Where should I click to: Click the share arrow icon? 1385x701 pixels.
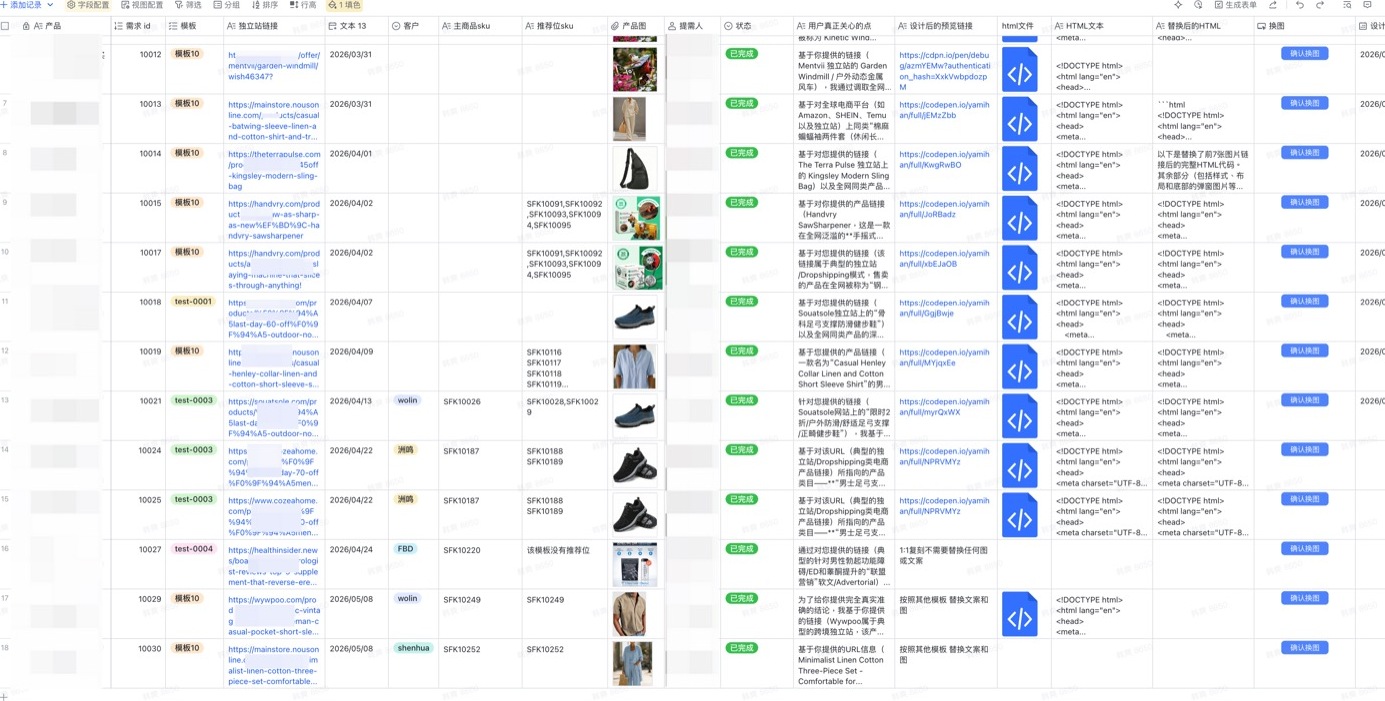[x=1273, y=5]
